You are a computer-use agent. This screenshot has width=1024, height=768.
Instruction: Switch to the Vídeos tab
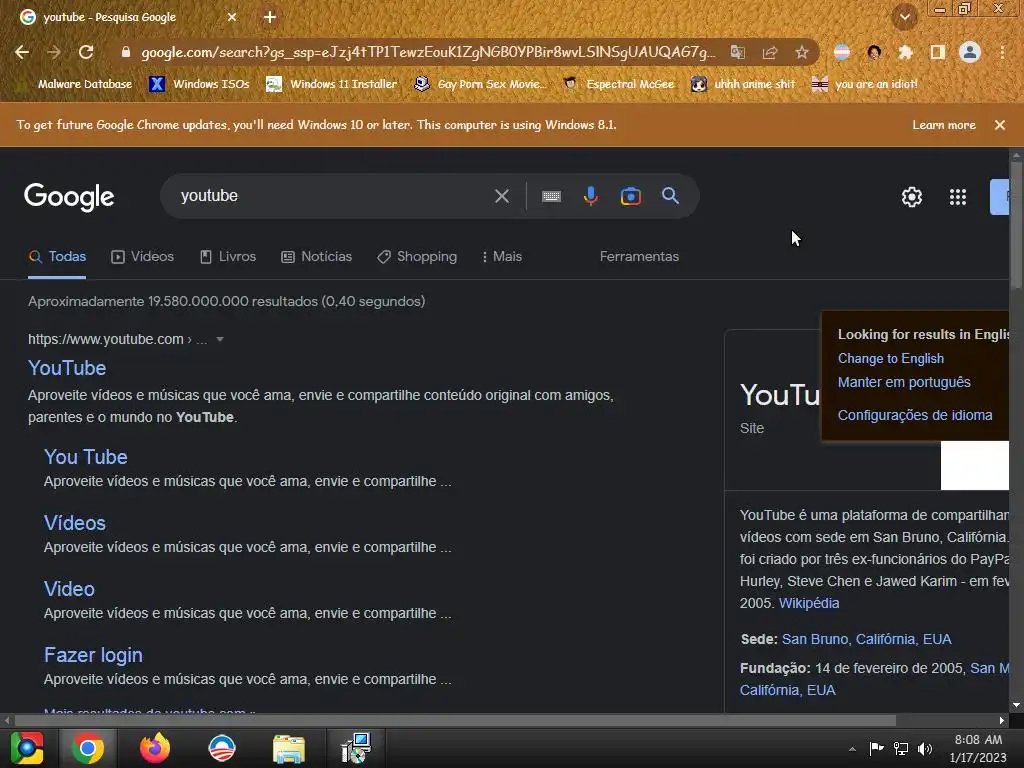click(x=142, y=257)
